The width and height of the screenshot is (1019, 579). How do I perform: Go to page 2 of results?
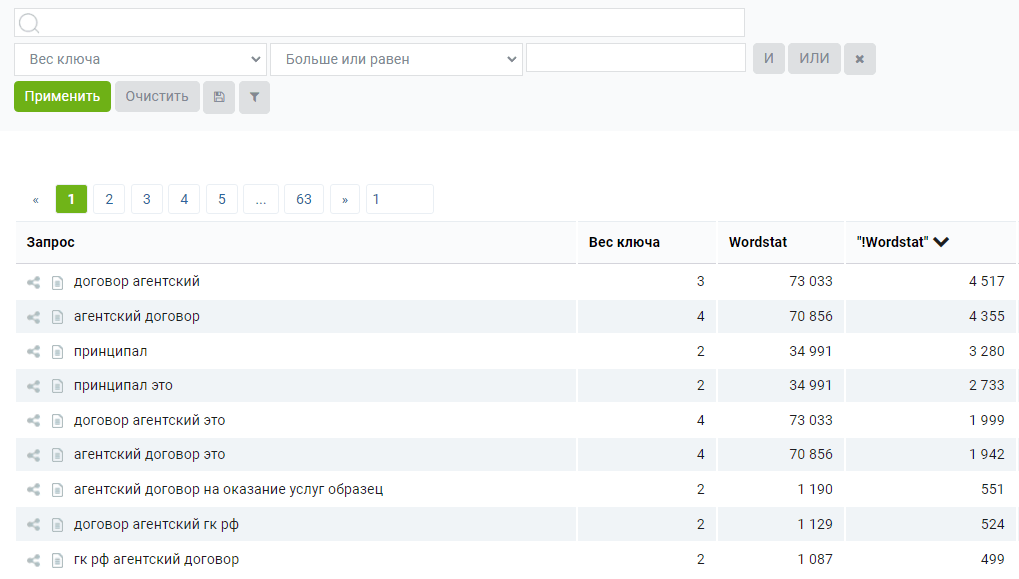click(x=109, y=199)
